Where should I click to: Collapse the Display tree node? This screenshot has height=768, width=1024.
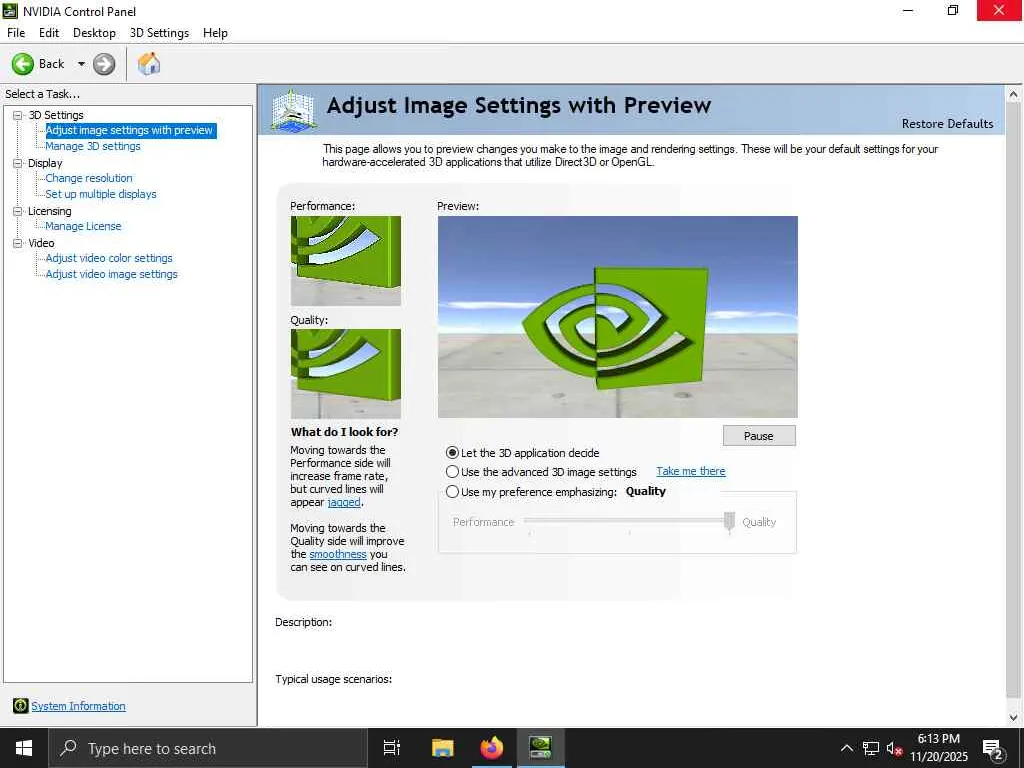(18, 163)
